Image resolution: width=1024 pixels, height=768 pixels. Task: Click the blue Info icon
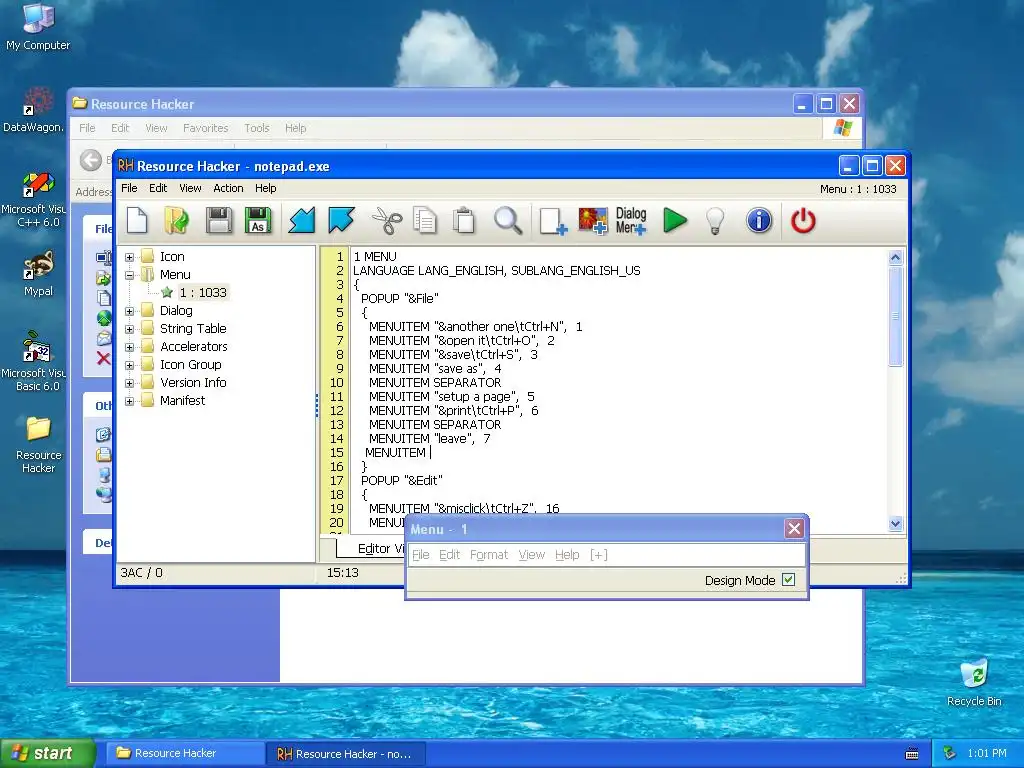(759, 221)
